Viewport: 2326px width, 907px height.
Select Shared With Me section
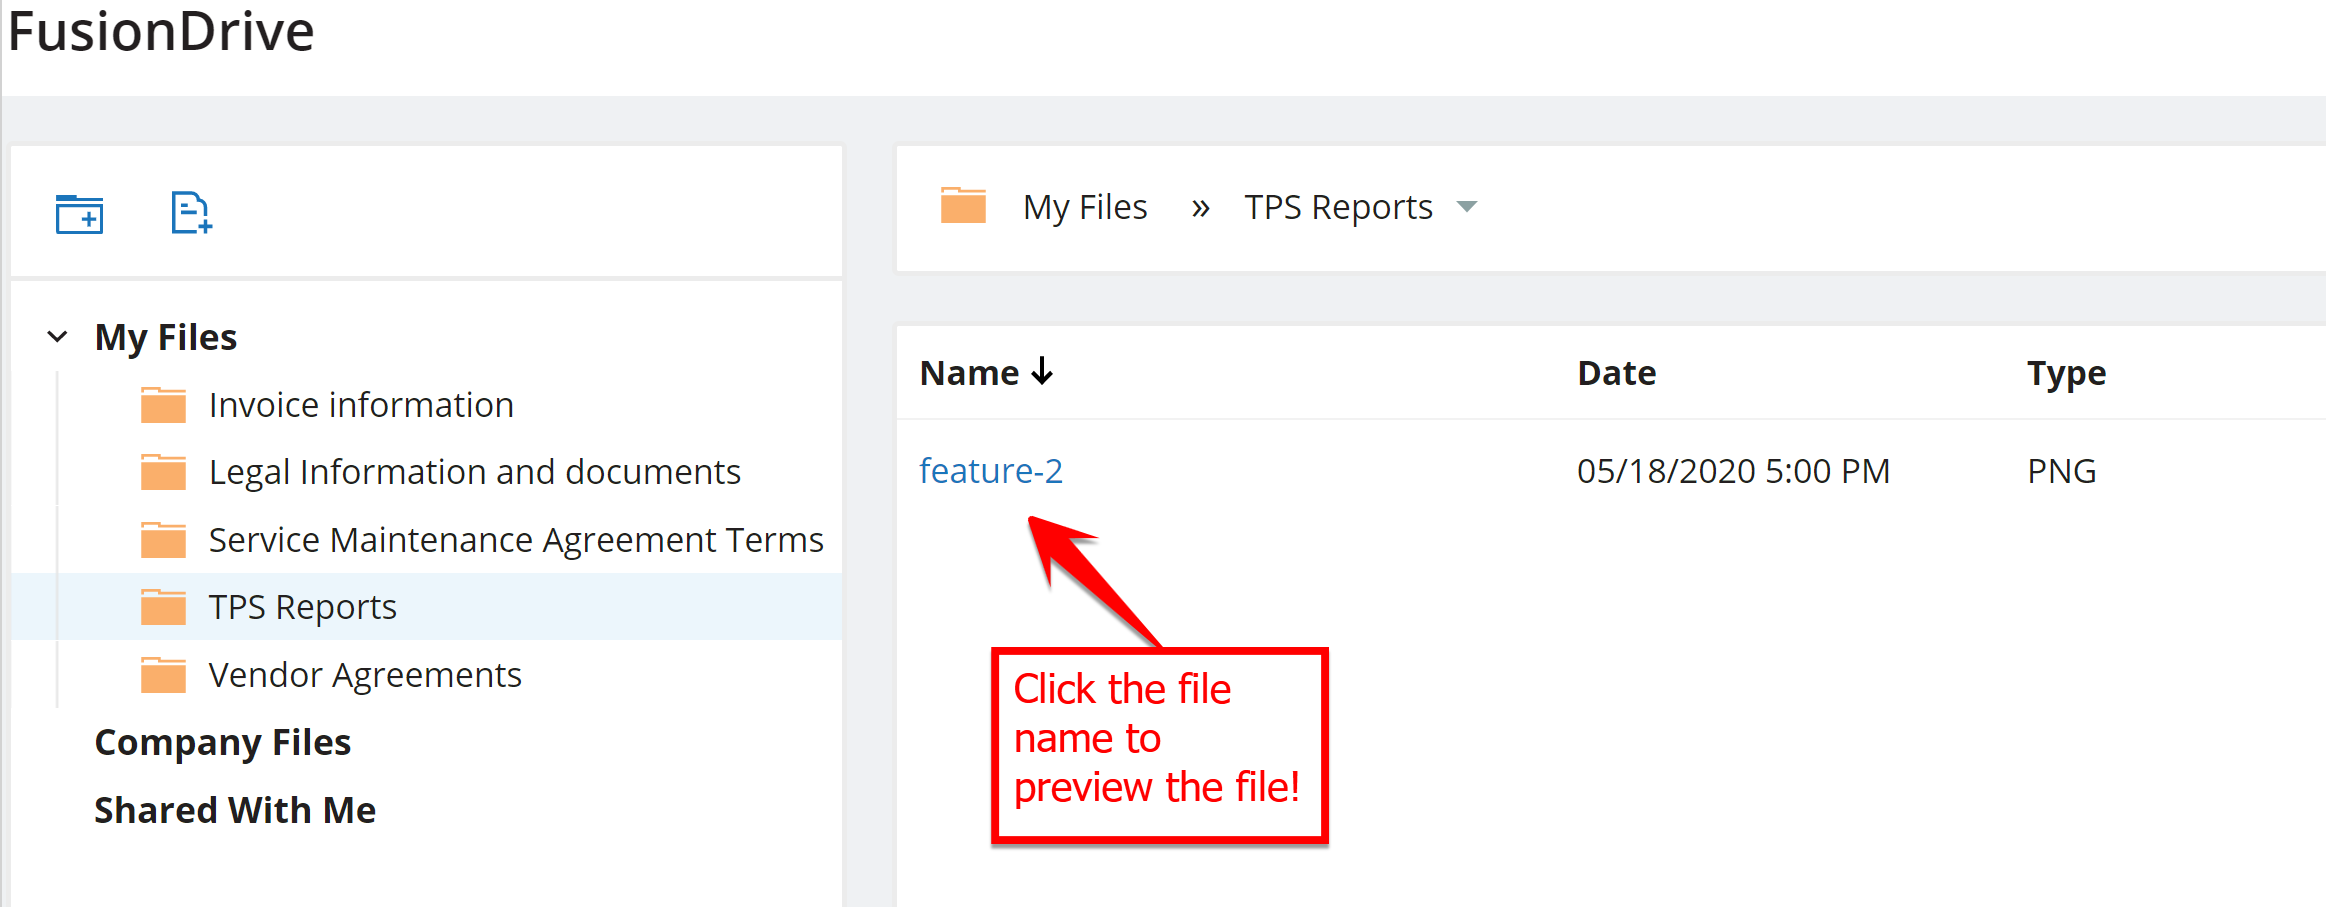point(235,810)
